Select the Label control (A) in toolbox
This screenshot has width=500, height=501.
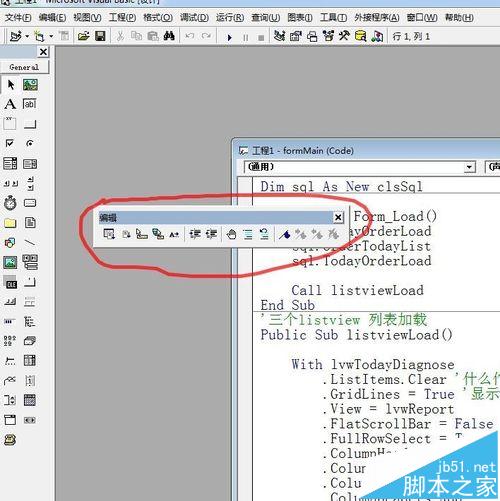click(x=10, y=104)
